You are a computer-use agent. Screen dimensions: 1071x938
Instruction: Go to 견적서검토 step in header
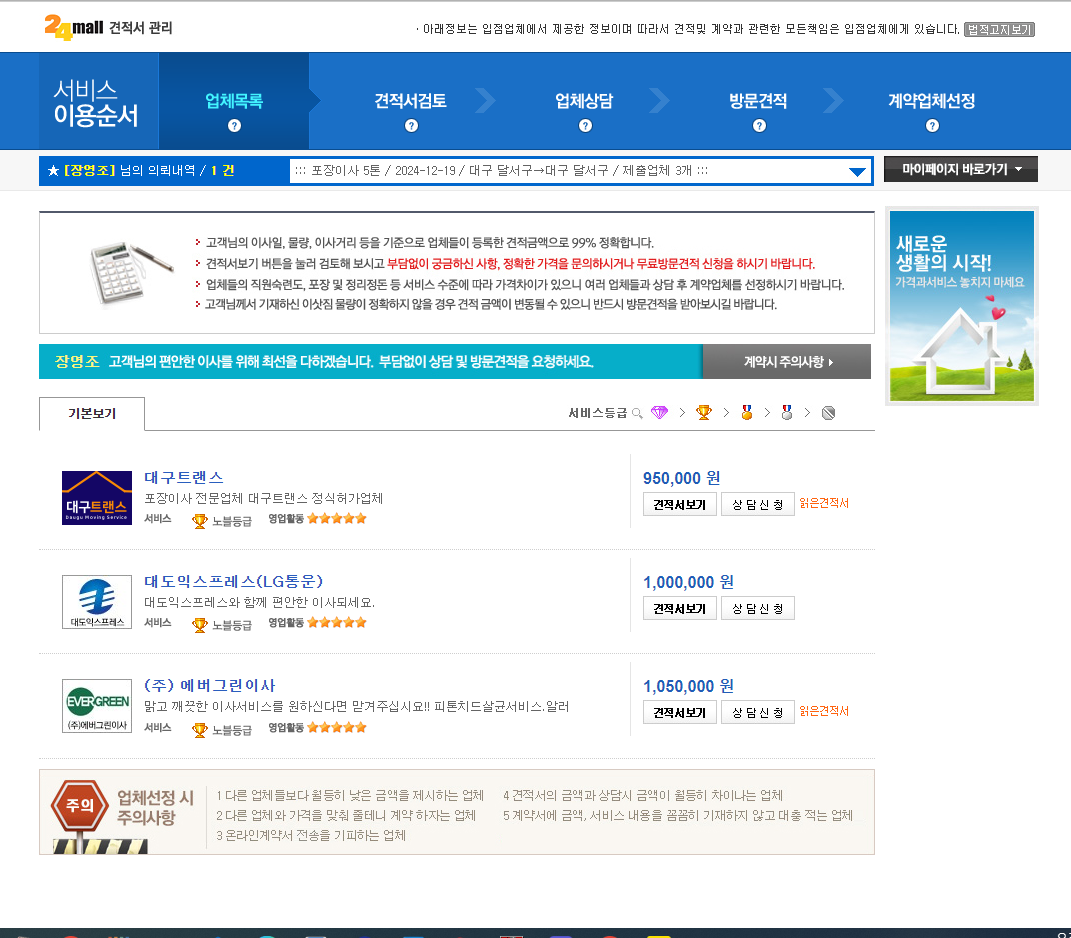[x=410, y=101]
